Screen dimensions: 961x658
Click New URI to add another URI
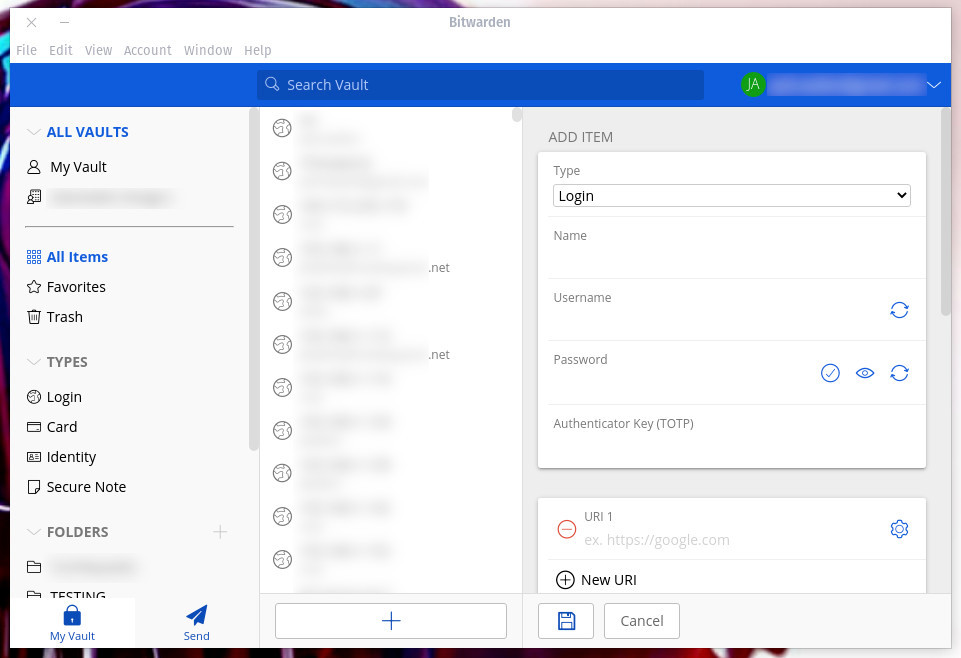pos(596,580)
